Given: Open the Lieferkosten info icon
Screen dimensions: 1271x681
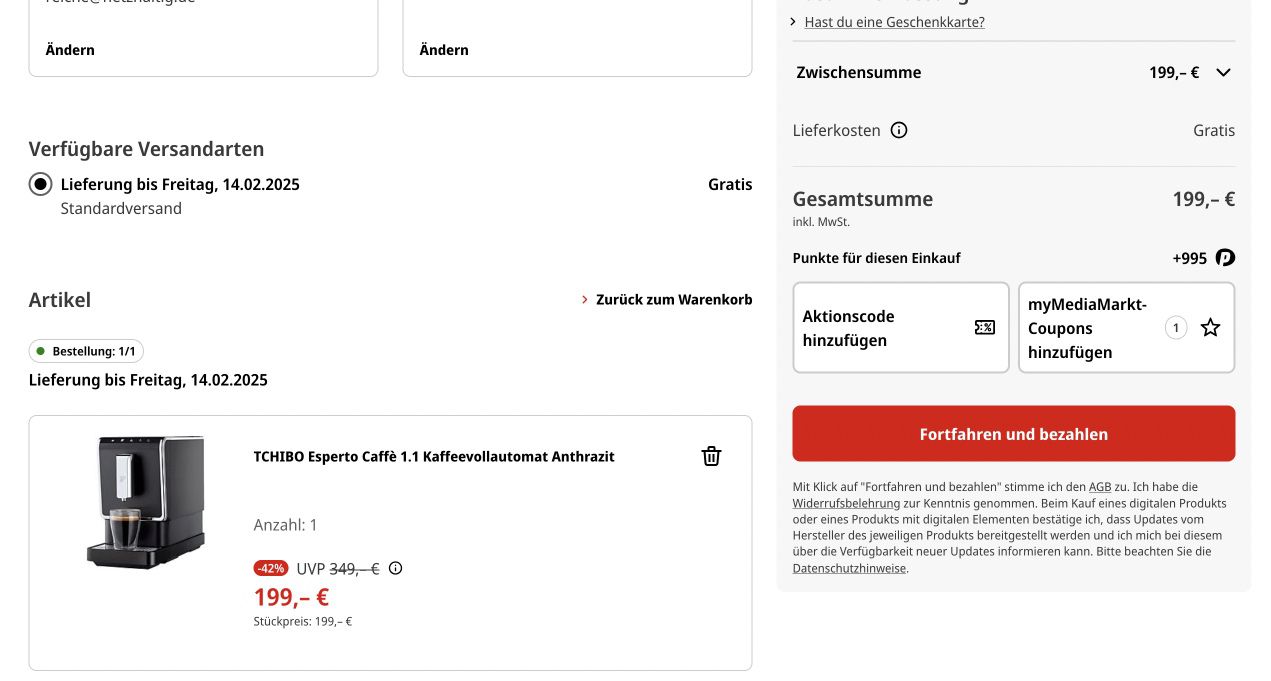Looking at the screenshot, I should 899,130.
